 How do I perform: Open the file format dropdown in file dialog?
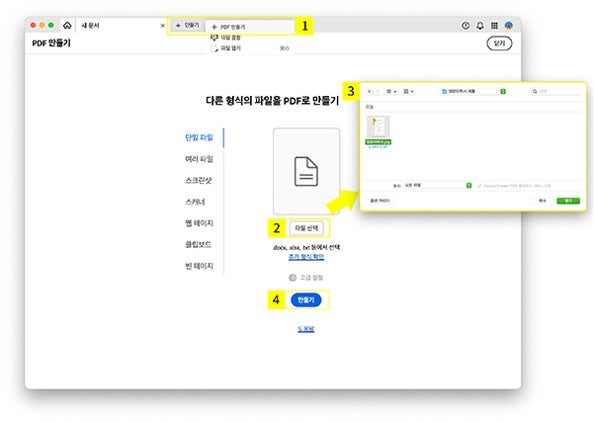coord(438,185)
